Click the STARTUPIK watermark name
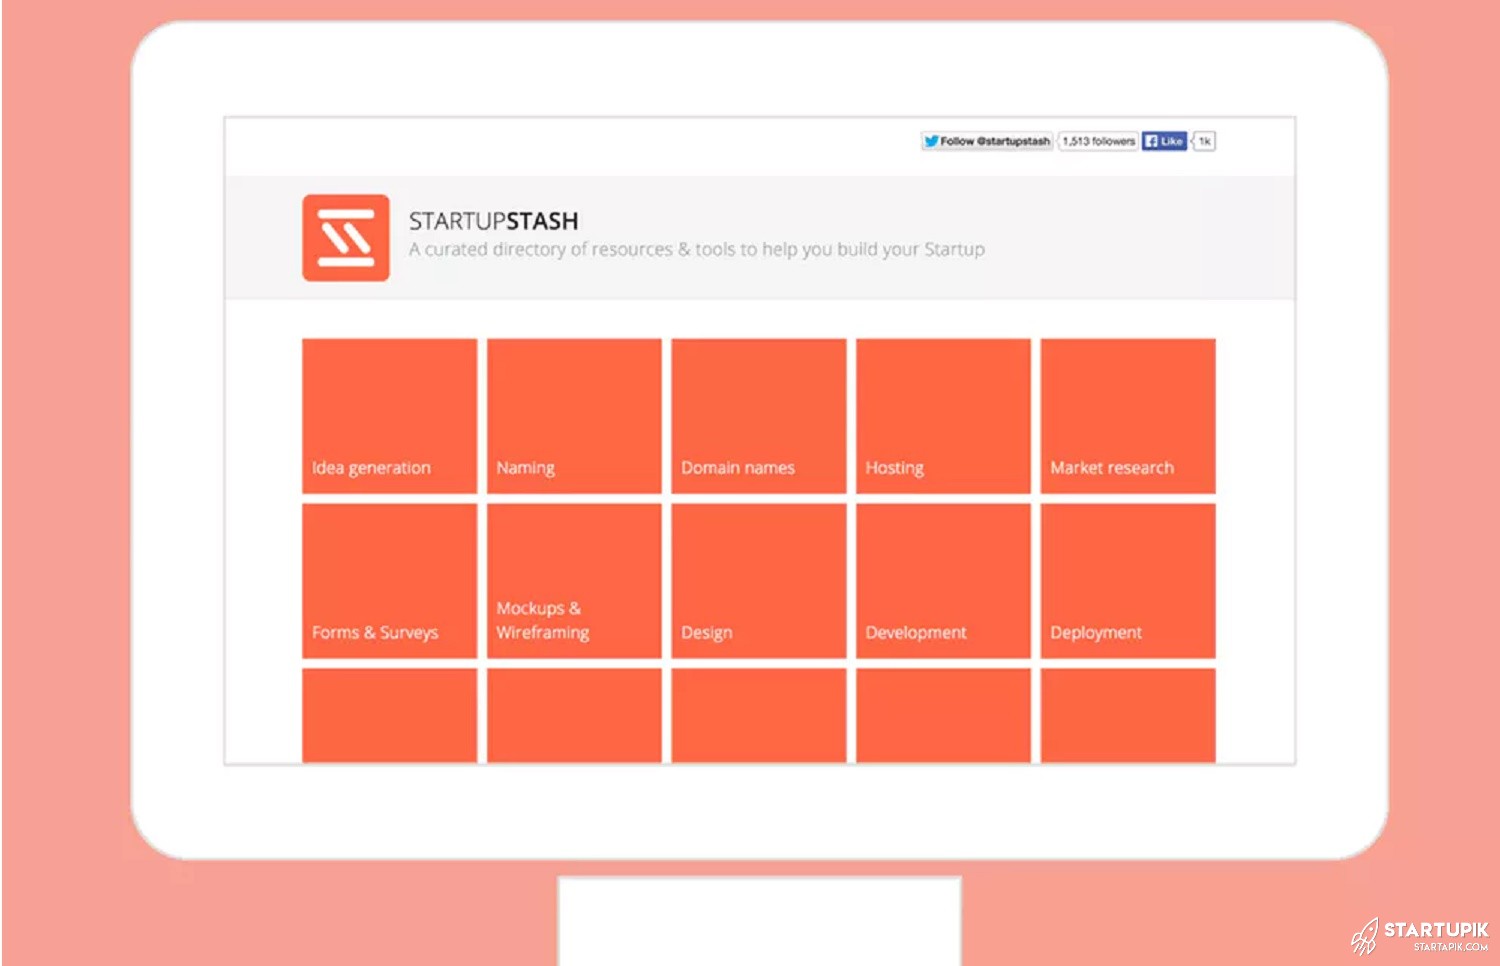The image size is (1500, 966). tap(1436, 929)
